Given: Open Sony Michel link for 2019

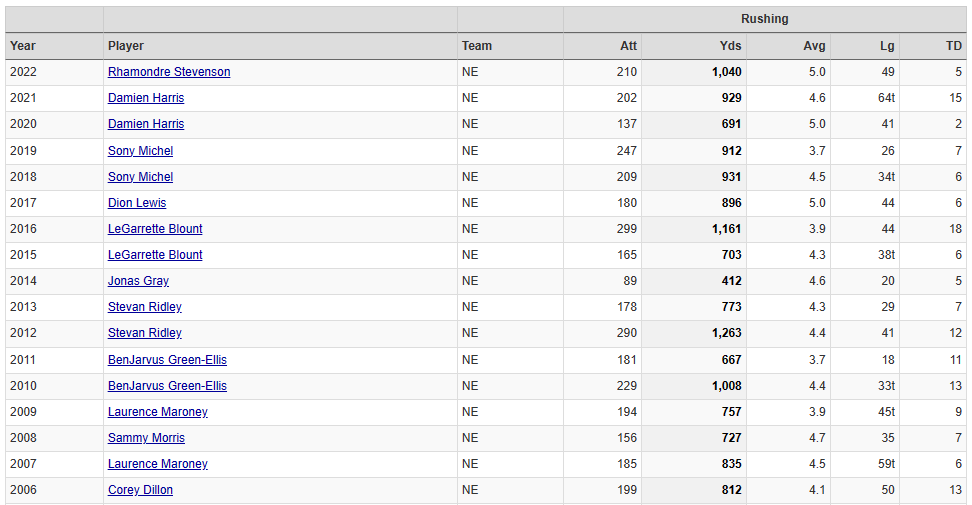Looking at the screenshot, I should (140, 151).
